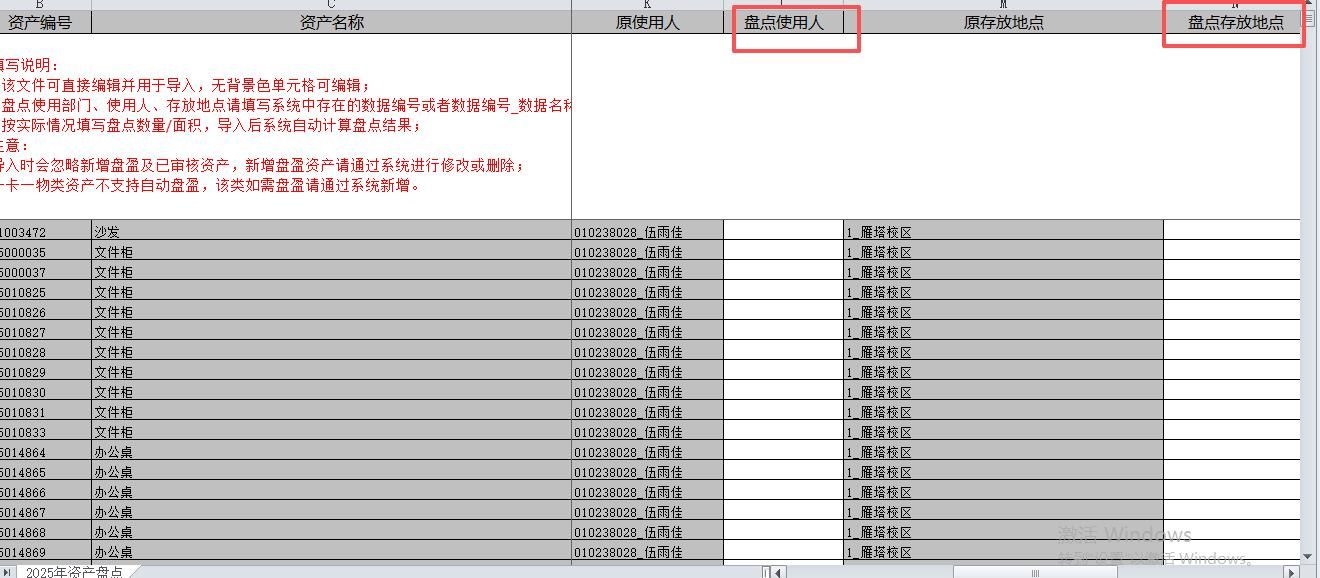This screenshot has height=578, width=1320.
Task: Select the 资产名称 header cell
Action: click(331, 22)
